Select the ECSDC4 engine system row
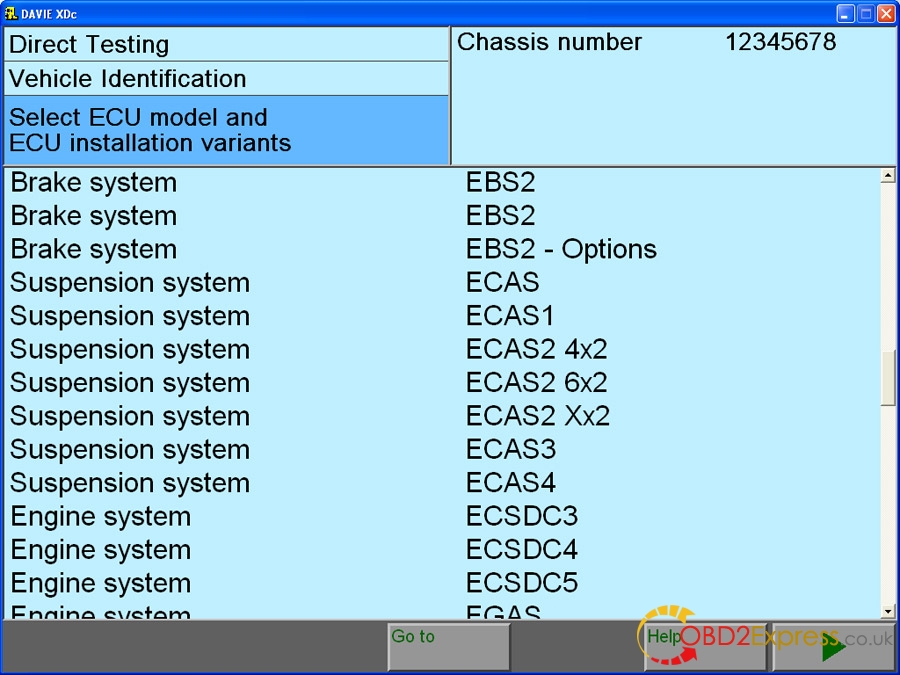Image resolution: width=900 pixels, height=675 pixels. (442, 549)
